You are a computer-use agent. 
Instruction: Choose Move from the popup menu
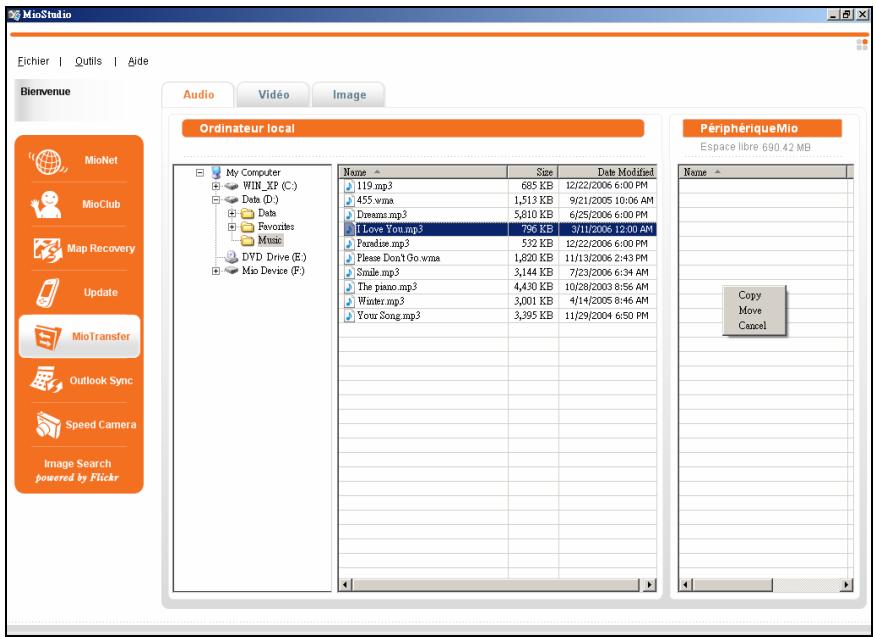pyautogui.click(x=750, y=310)
